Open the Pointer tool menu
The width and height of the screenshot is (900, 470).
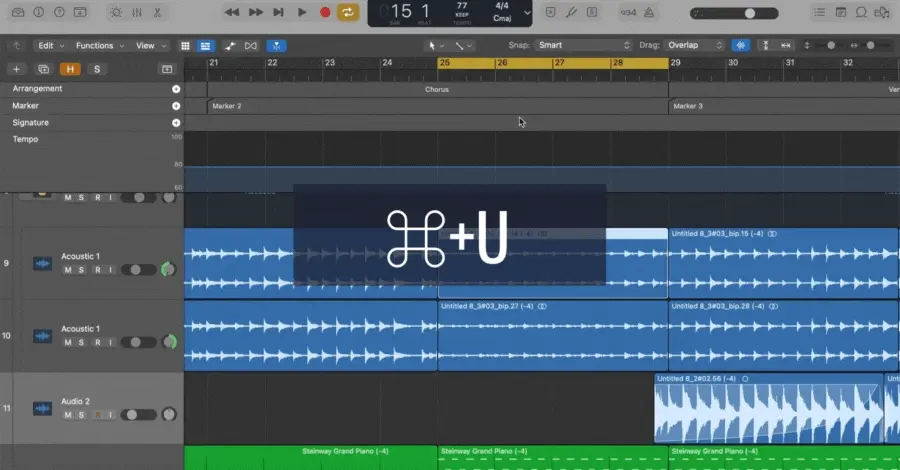pos(436,45)
